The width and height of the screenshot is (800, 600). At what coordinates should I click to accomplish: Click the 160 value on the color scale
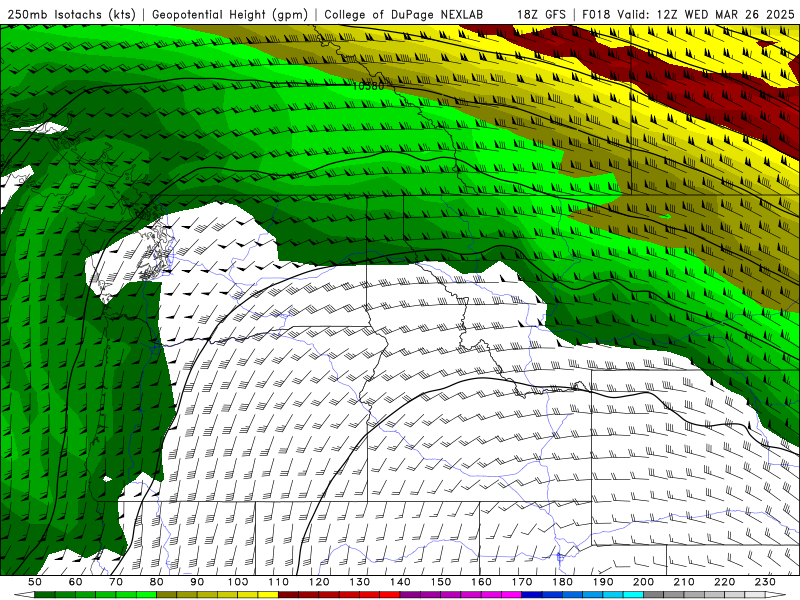(x=481, y=582)
